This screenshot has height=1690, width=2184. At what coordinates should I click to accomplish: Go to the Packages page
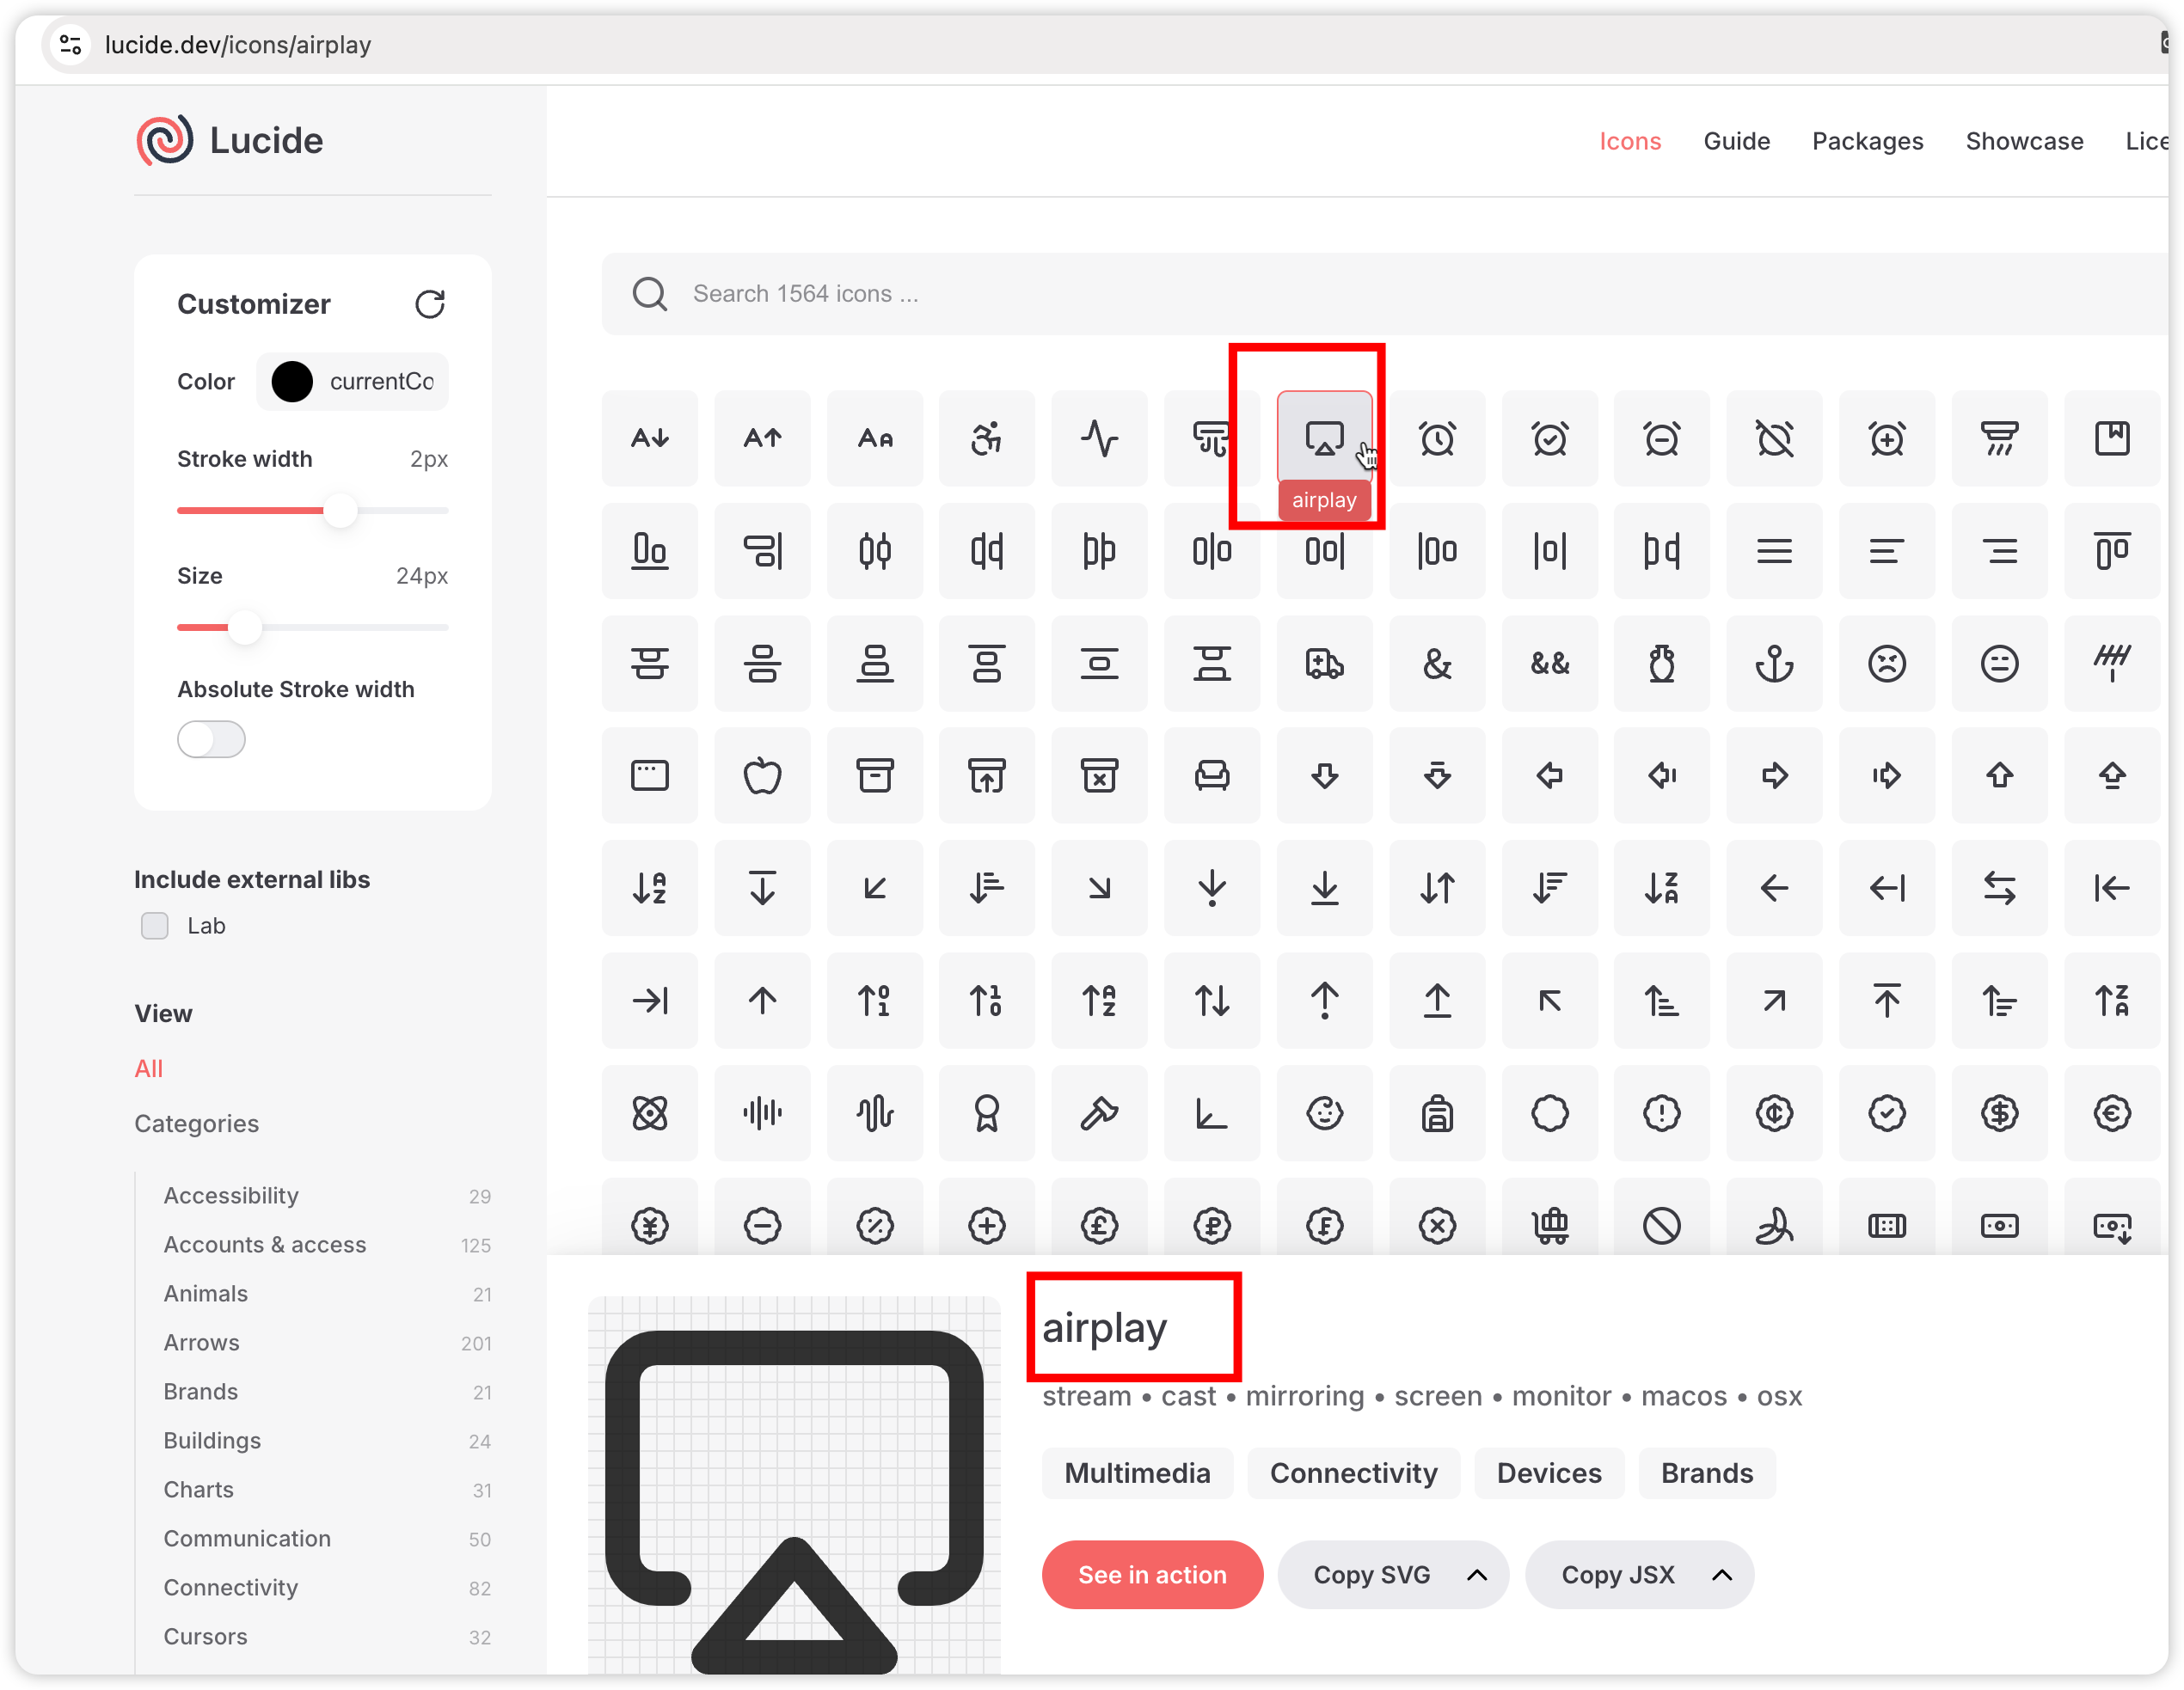tap(1867, 141)
